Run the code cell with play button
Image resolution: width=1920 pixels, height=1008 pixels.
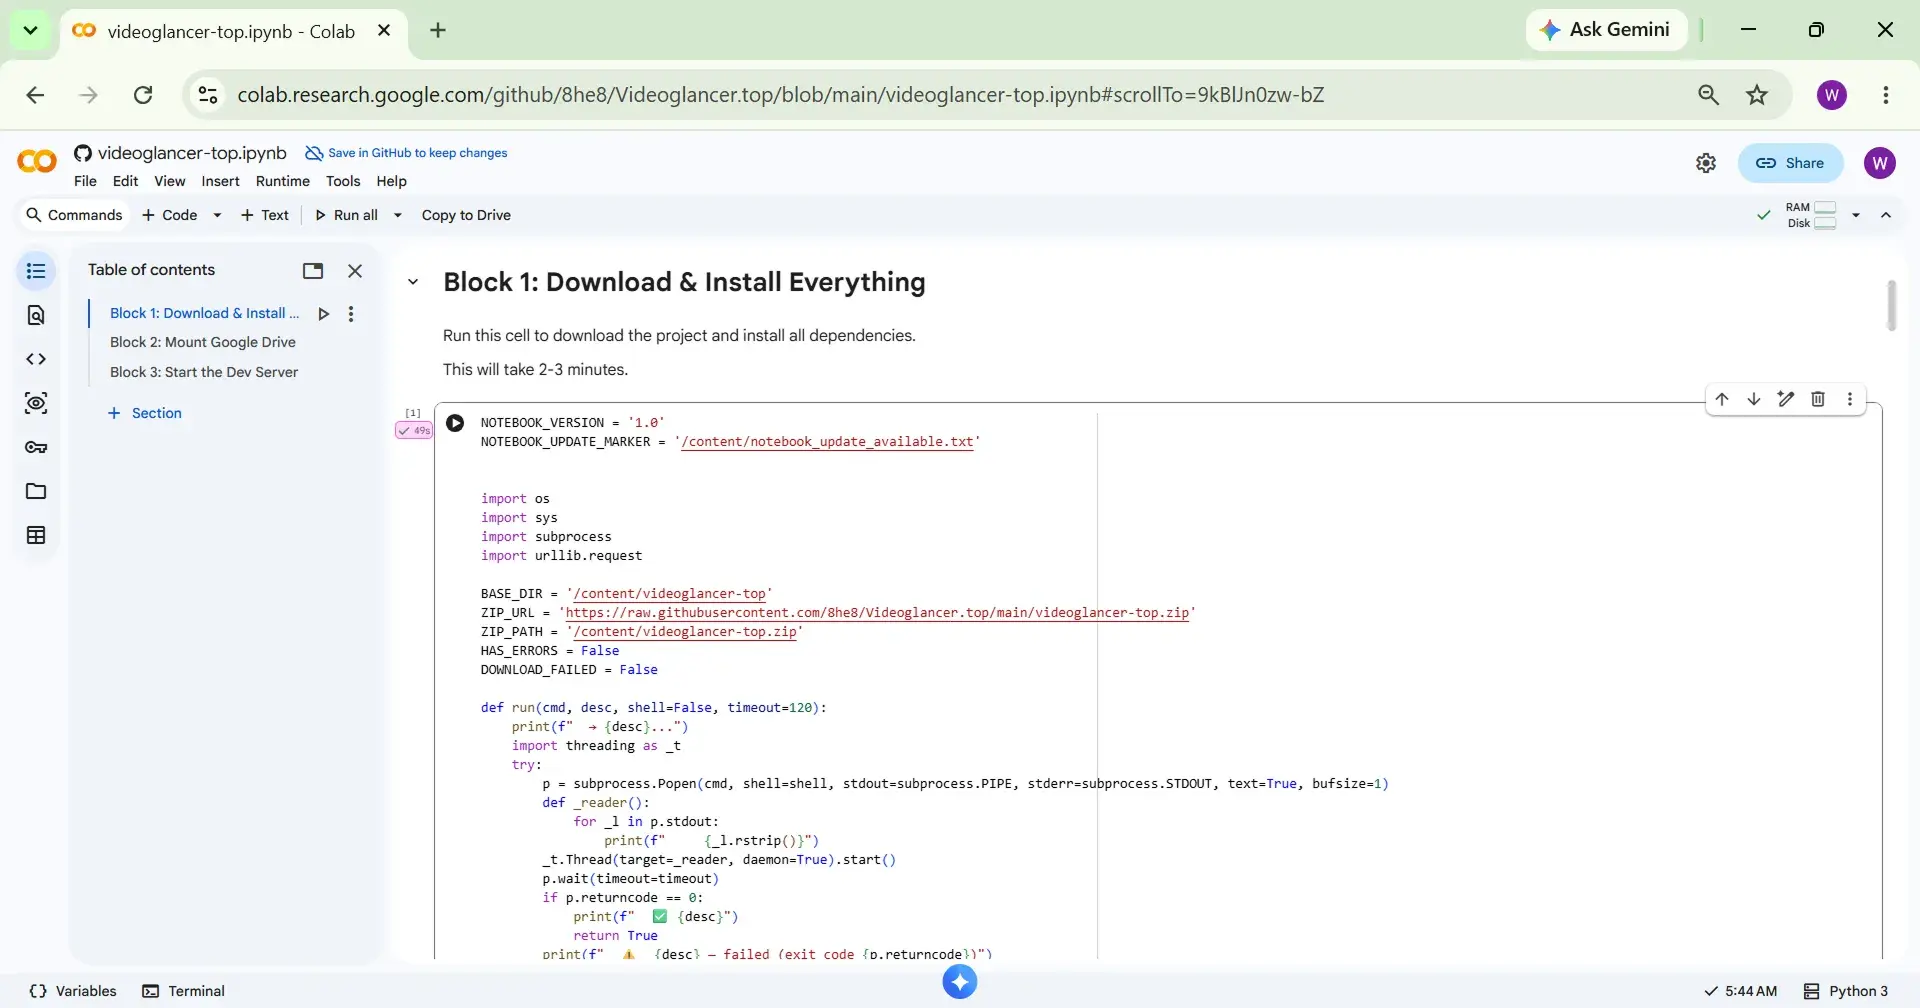(455, 423)
